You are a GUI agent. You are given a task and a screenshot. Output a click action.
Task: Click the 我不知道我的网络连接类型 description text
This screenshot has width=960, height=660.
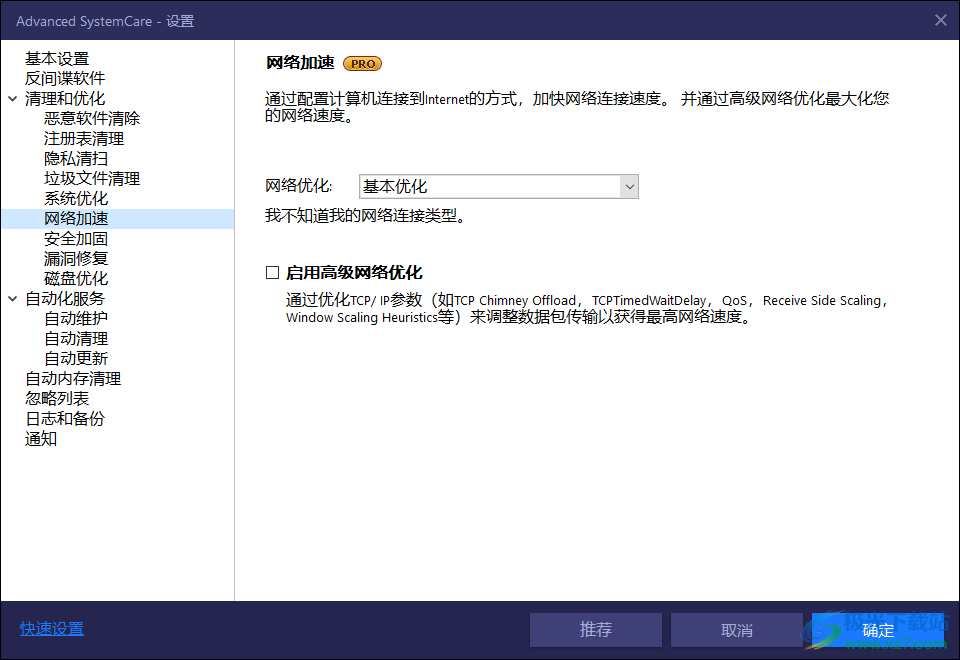(365, 216)
